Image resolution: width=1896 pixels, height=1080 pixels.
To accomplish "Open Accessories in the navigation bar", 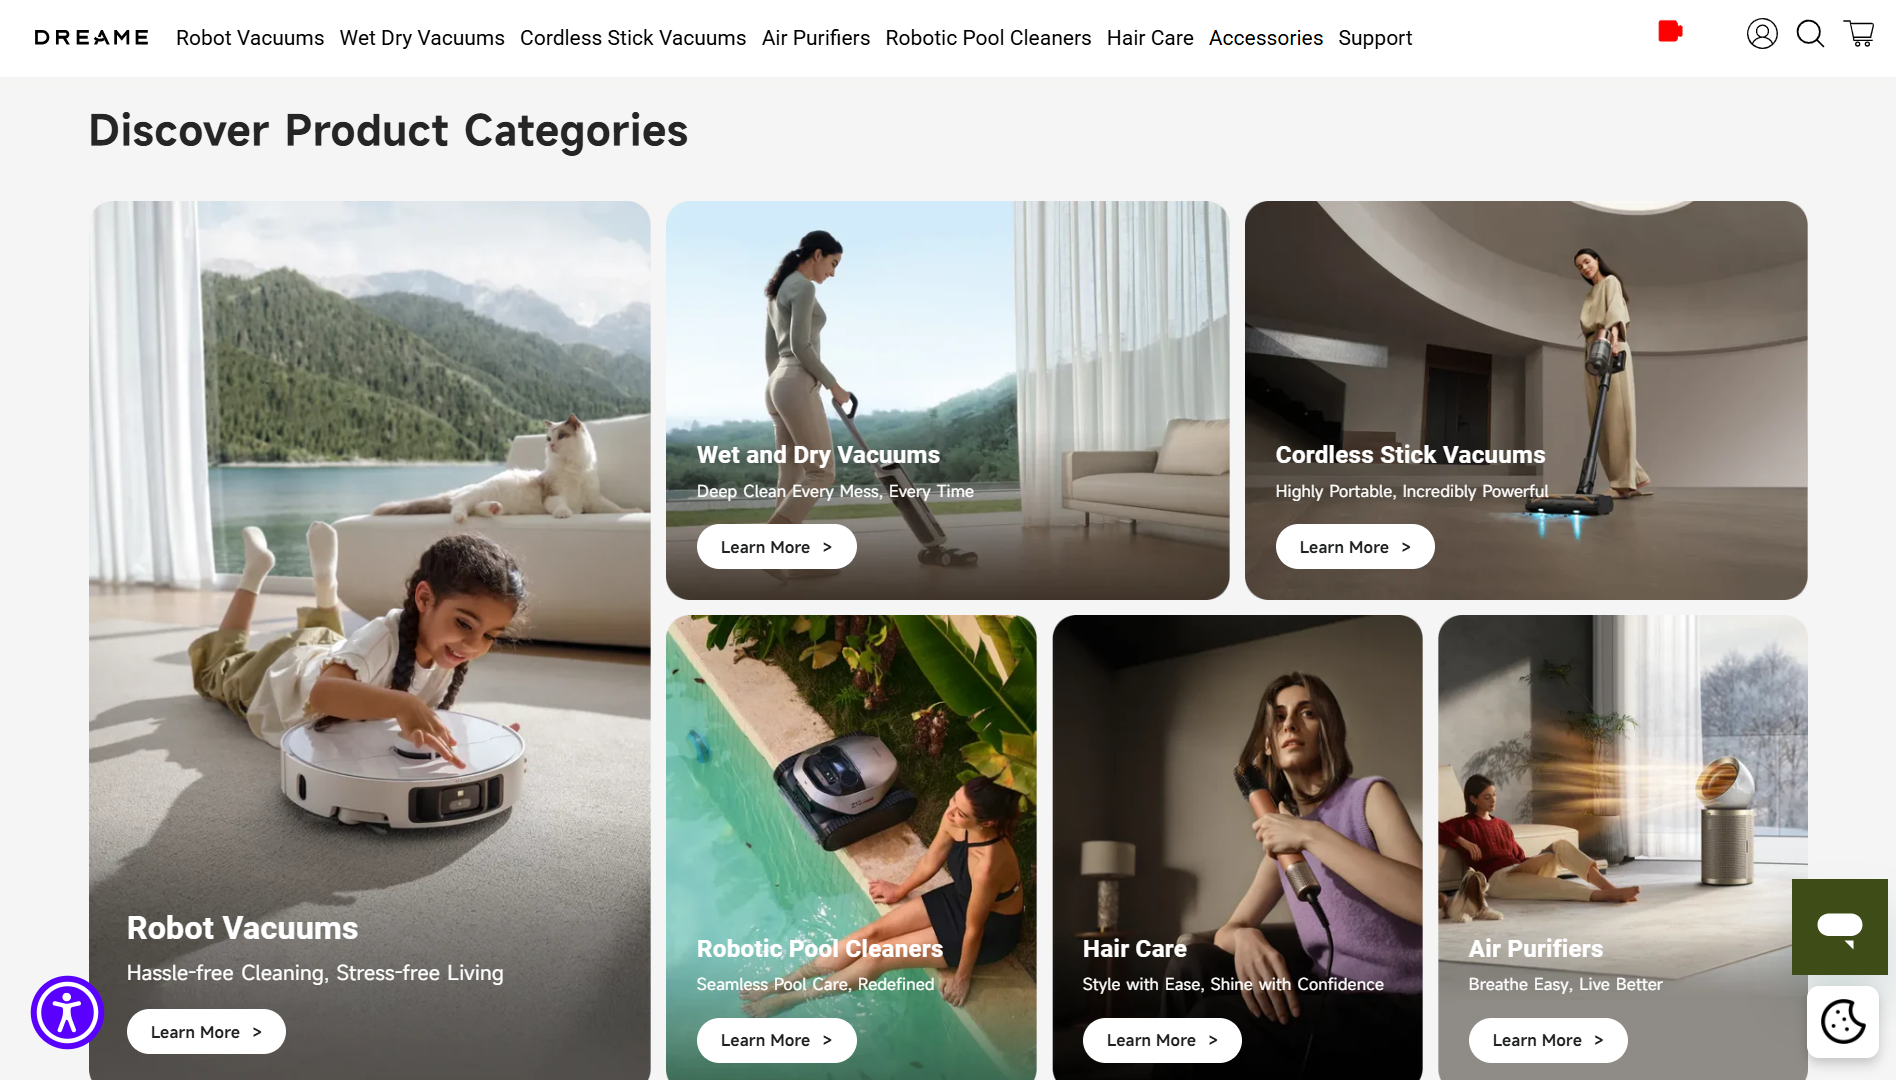I will pyautogui.click(x=1266, y=38).
